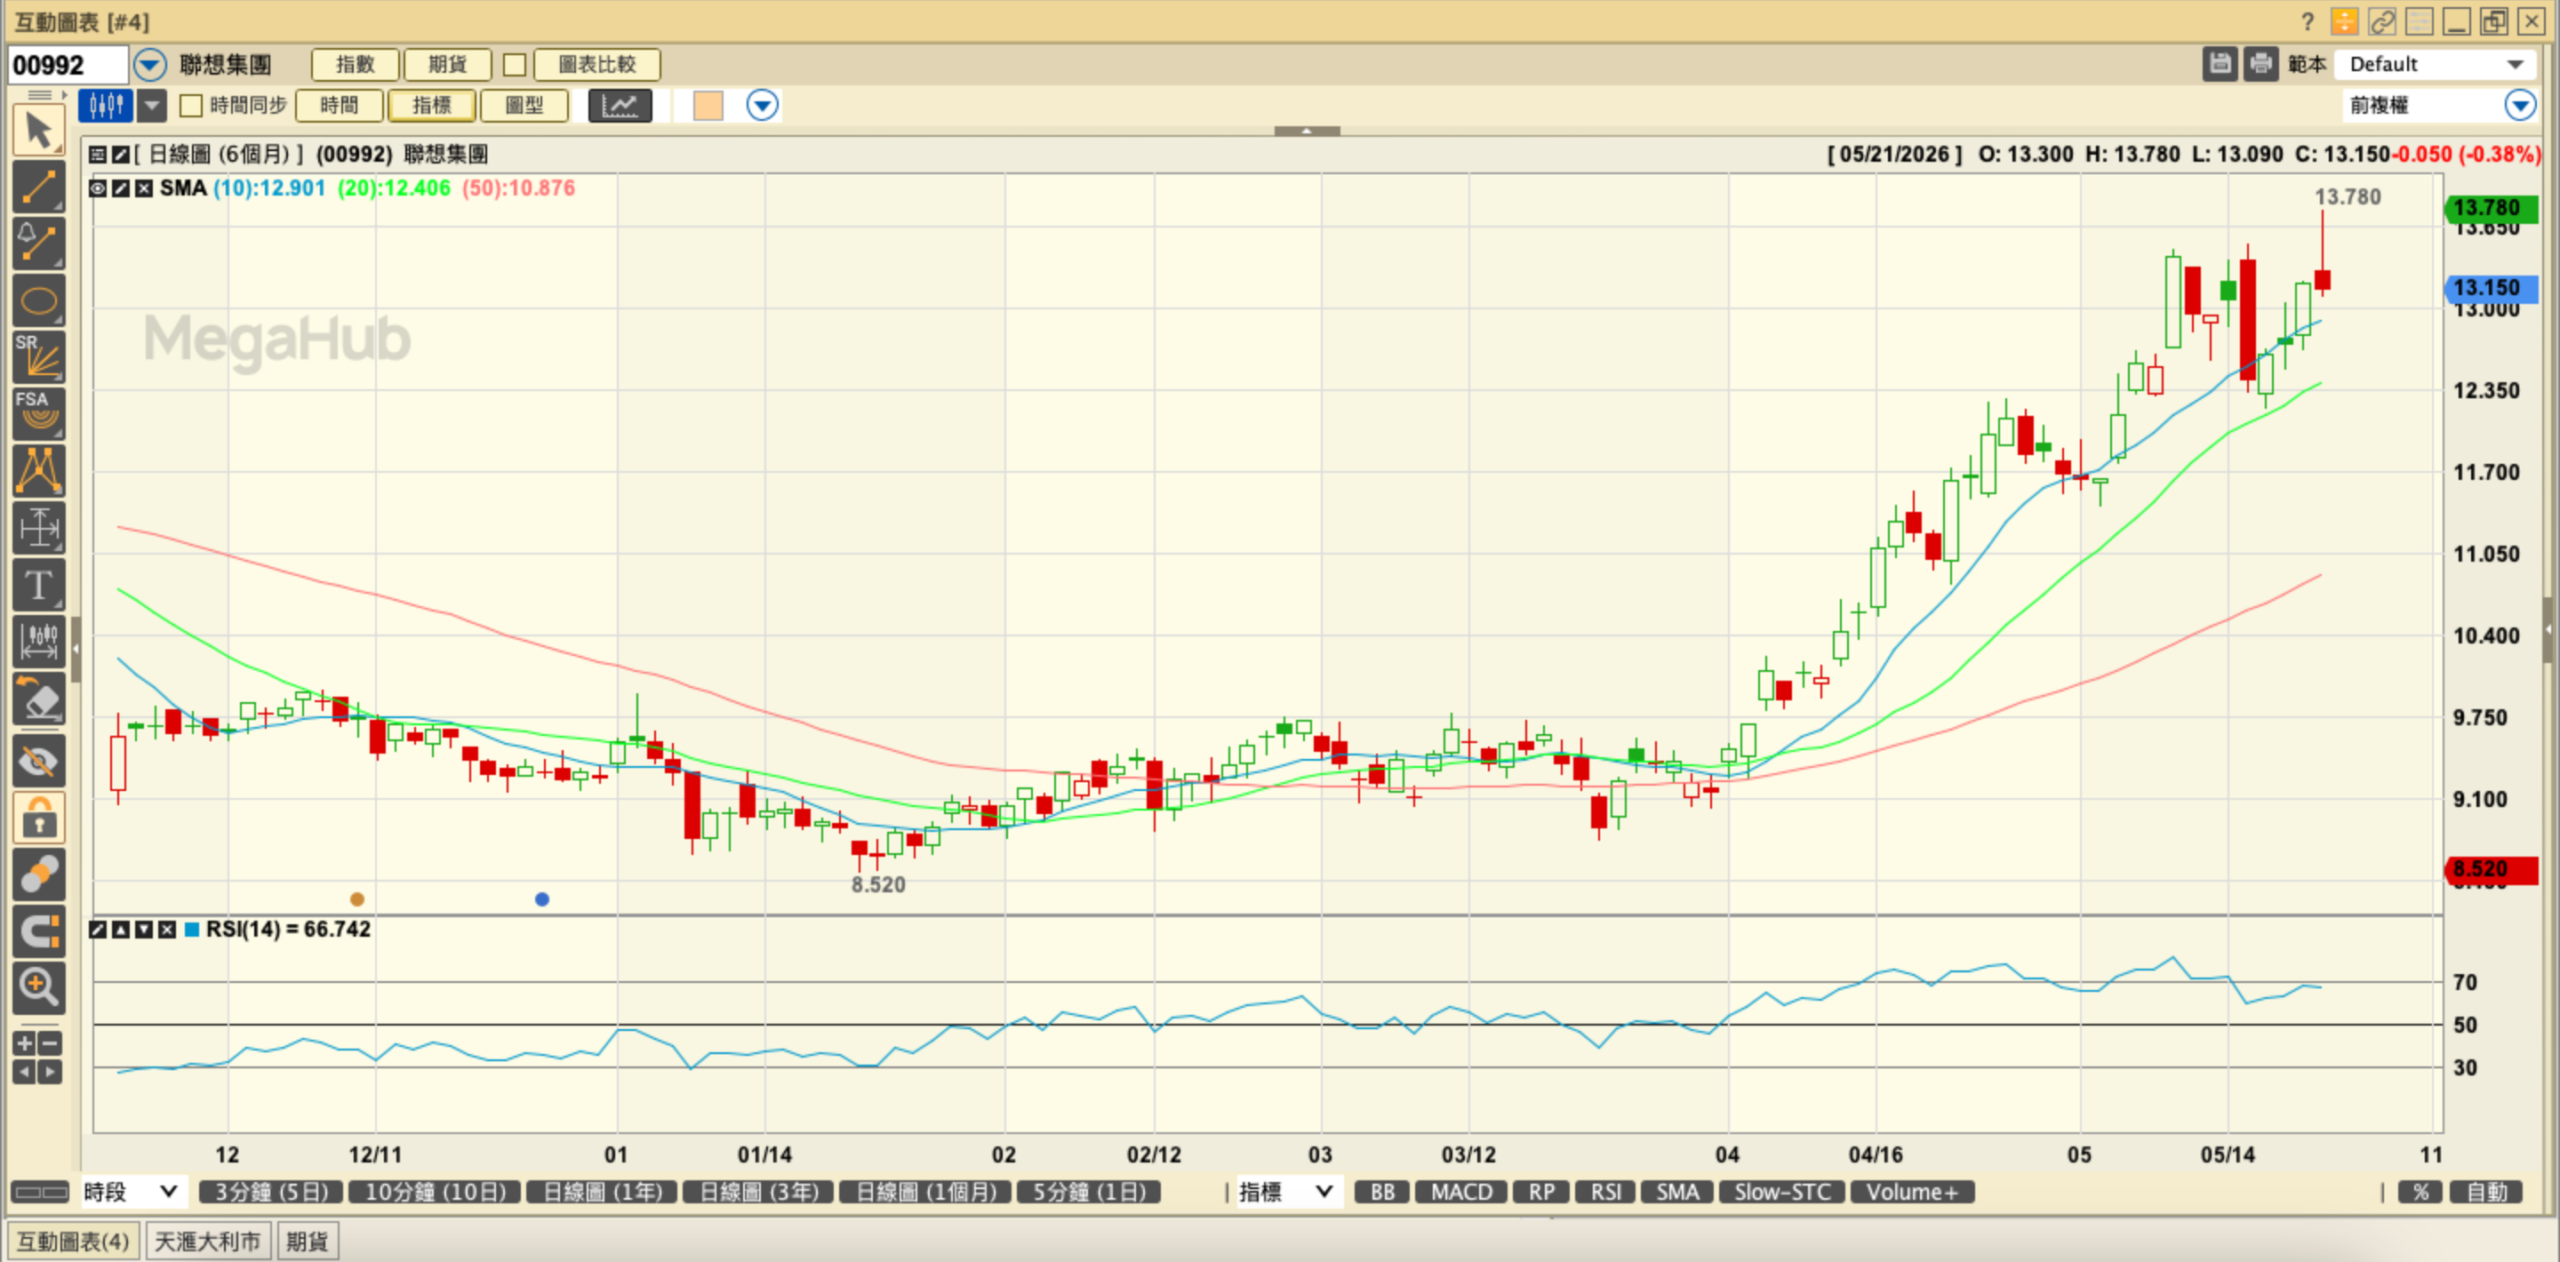This screenshot has height=1262, width=2560.
Task: Open the 時段 period dropdown
Action: (x=131, y=1191)
